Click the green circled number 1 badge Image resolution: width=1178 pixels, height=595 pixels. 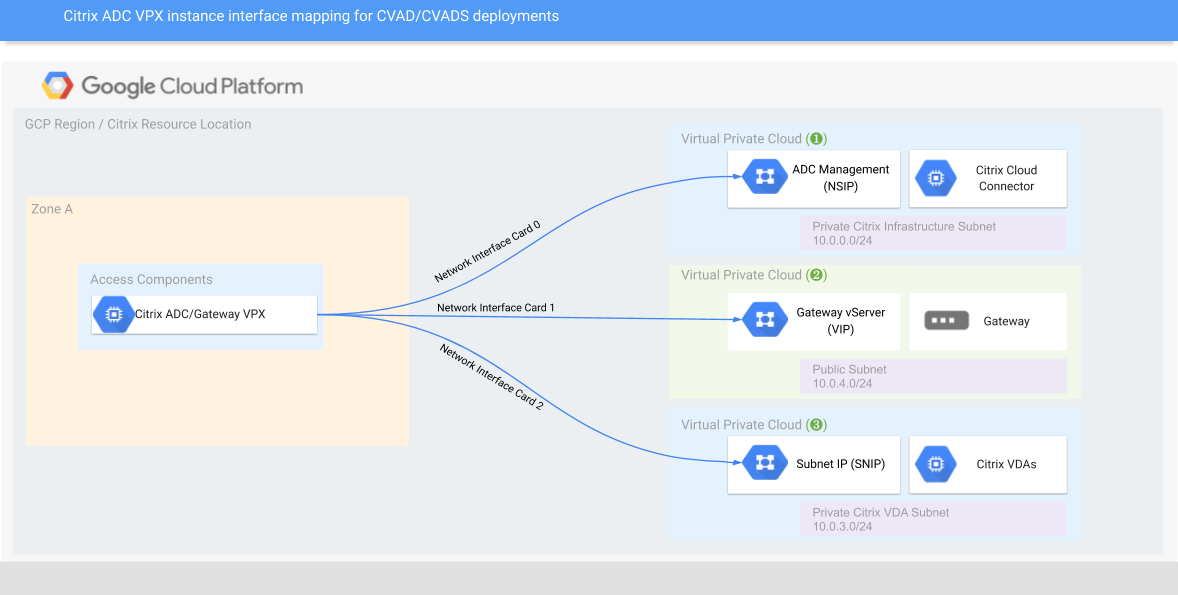tap(816, 139)
